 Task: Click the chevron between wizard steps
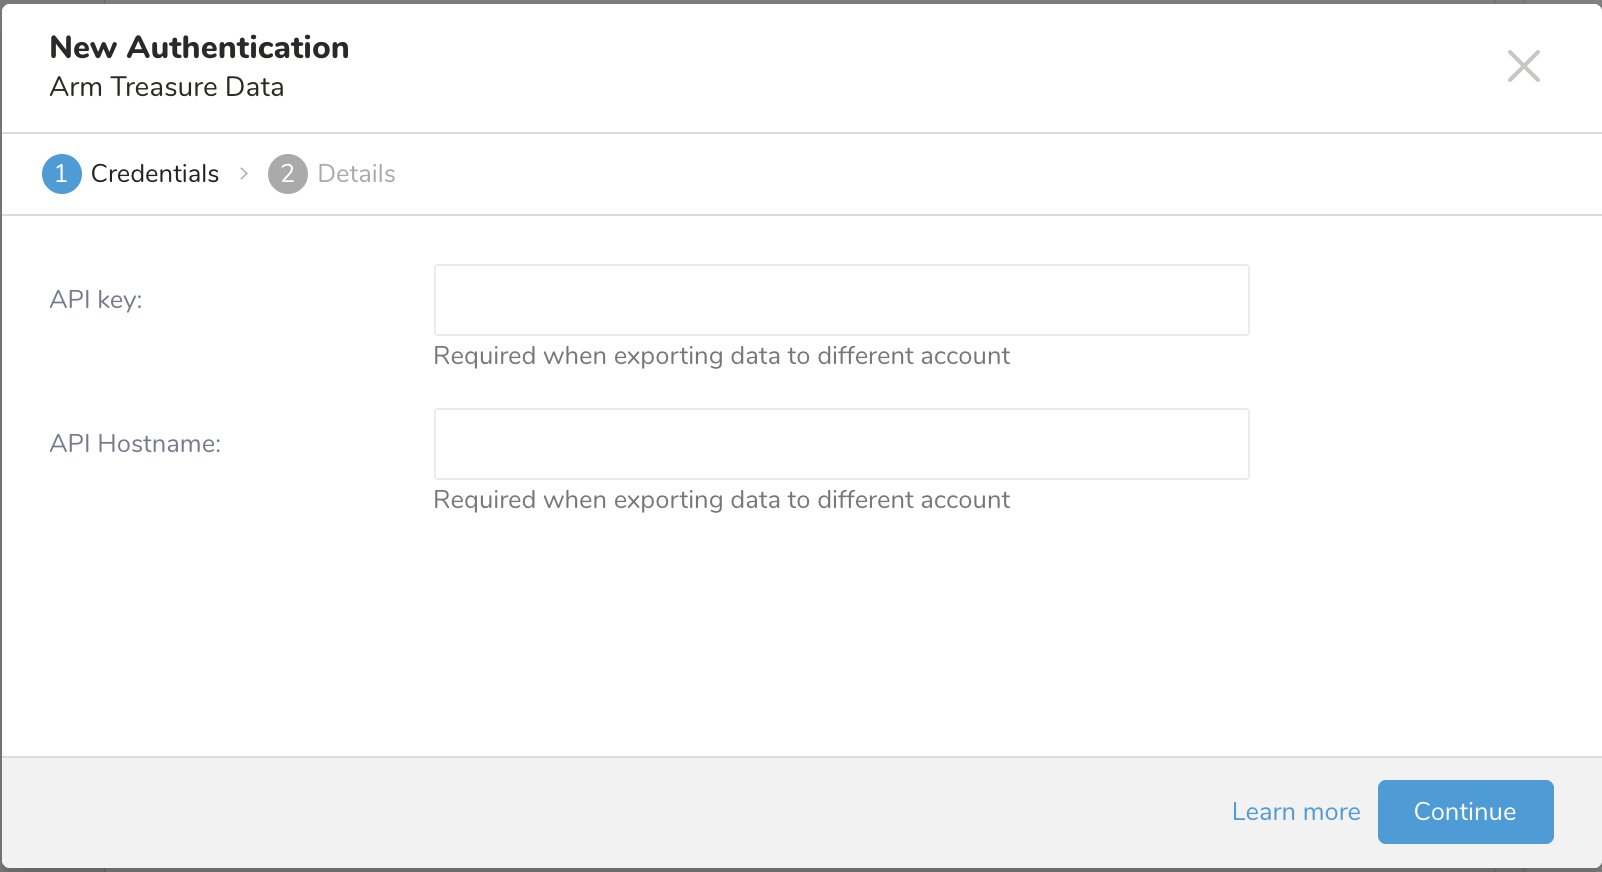[243, 174]
